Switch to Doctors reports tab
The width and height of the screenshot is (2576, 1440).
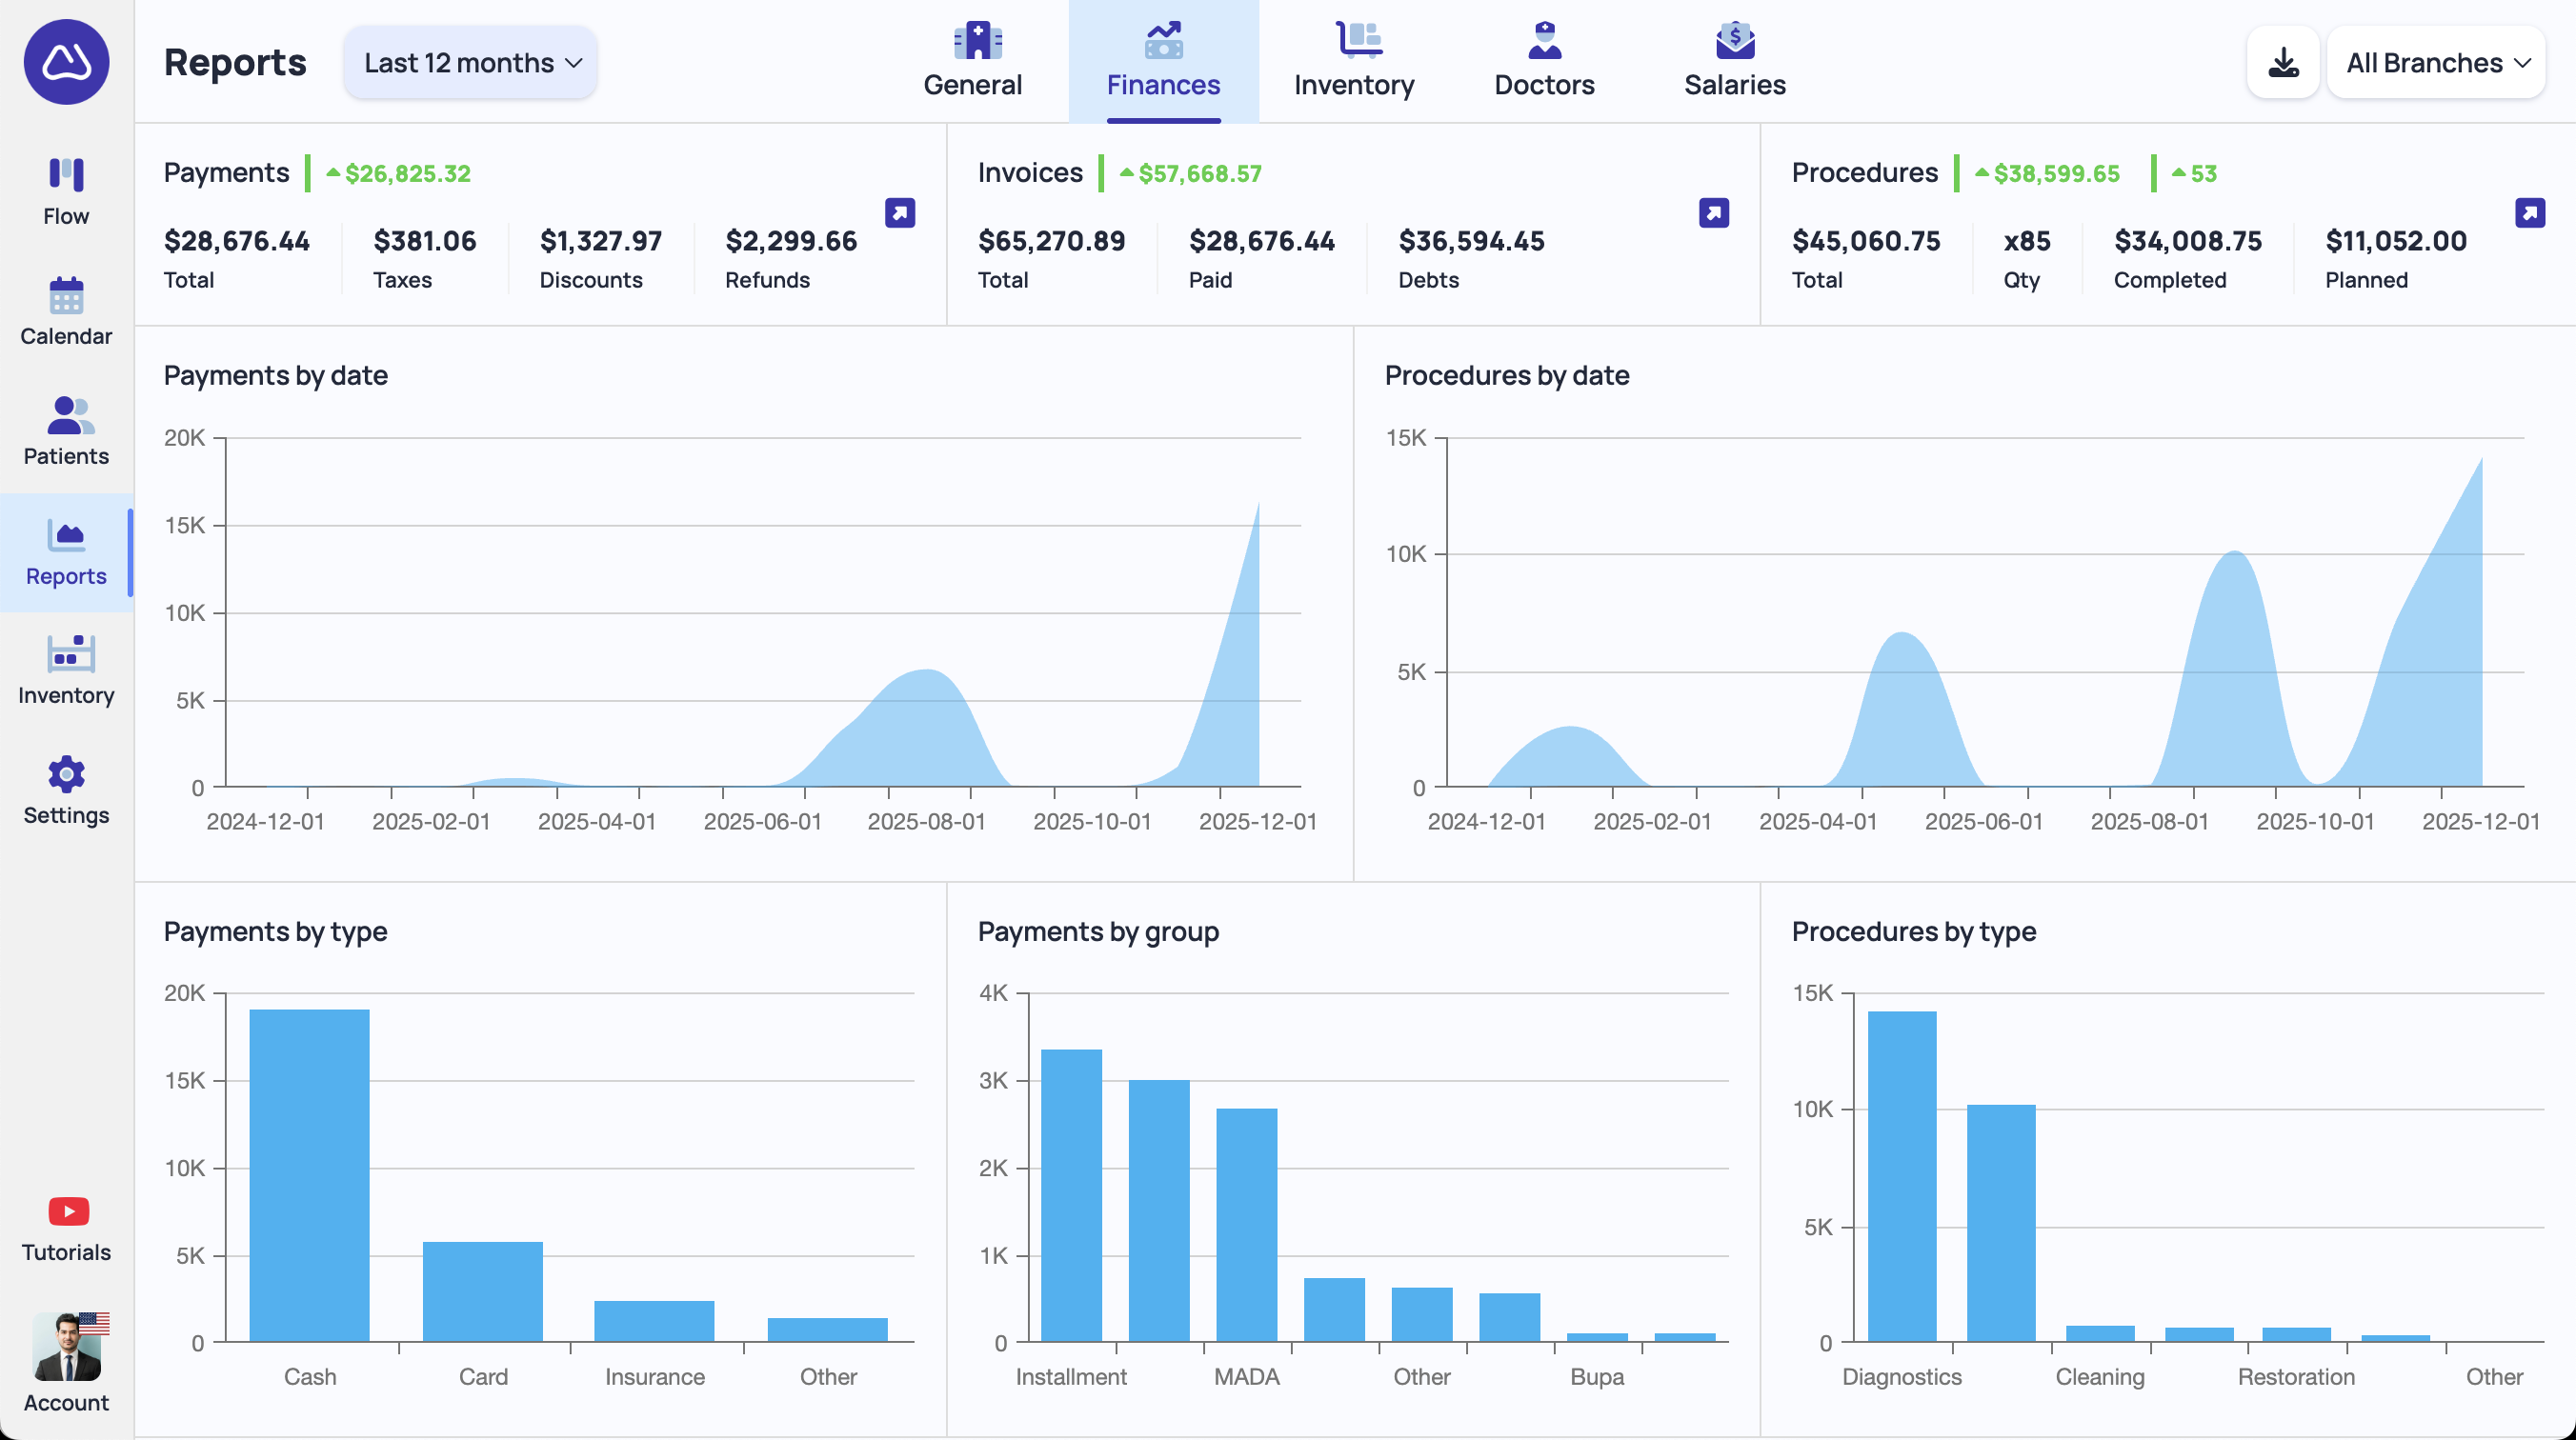tap(1544, 61)
